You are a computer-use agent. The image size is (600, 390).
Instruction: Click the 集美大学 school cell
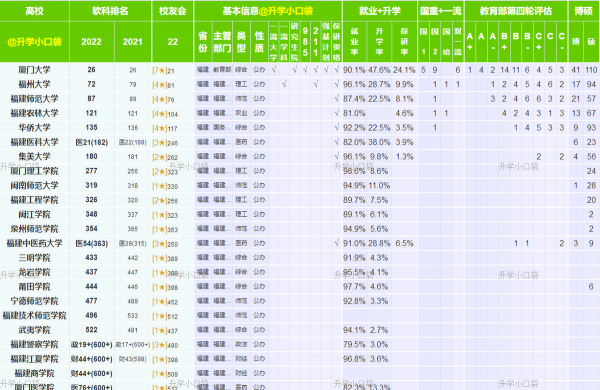tap(34, 157)
